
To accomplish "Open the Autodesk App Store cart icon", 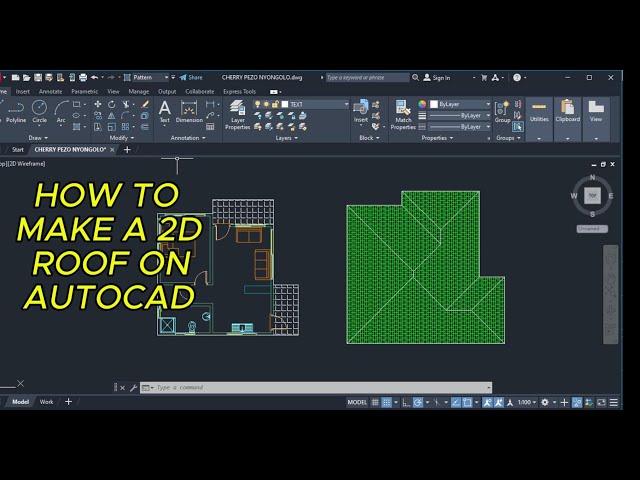I will point(484,78).
